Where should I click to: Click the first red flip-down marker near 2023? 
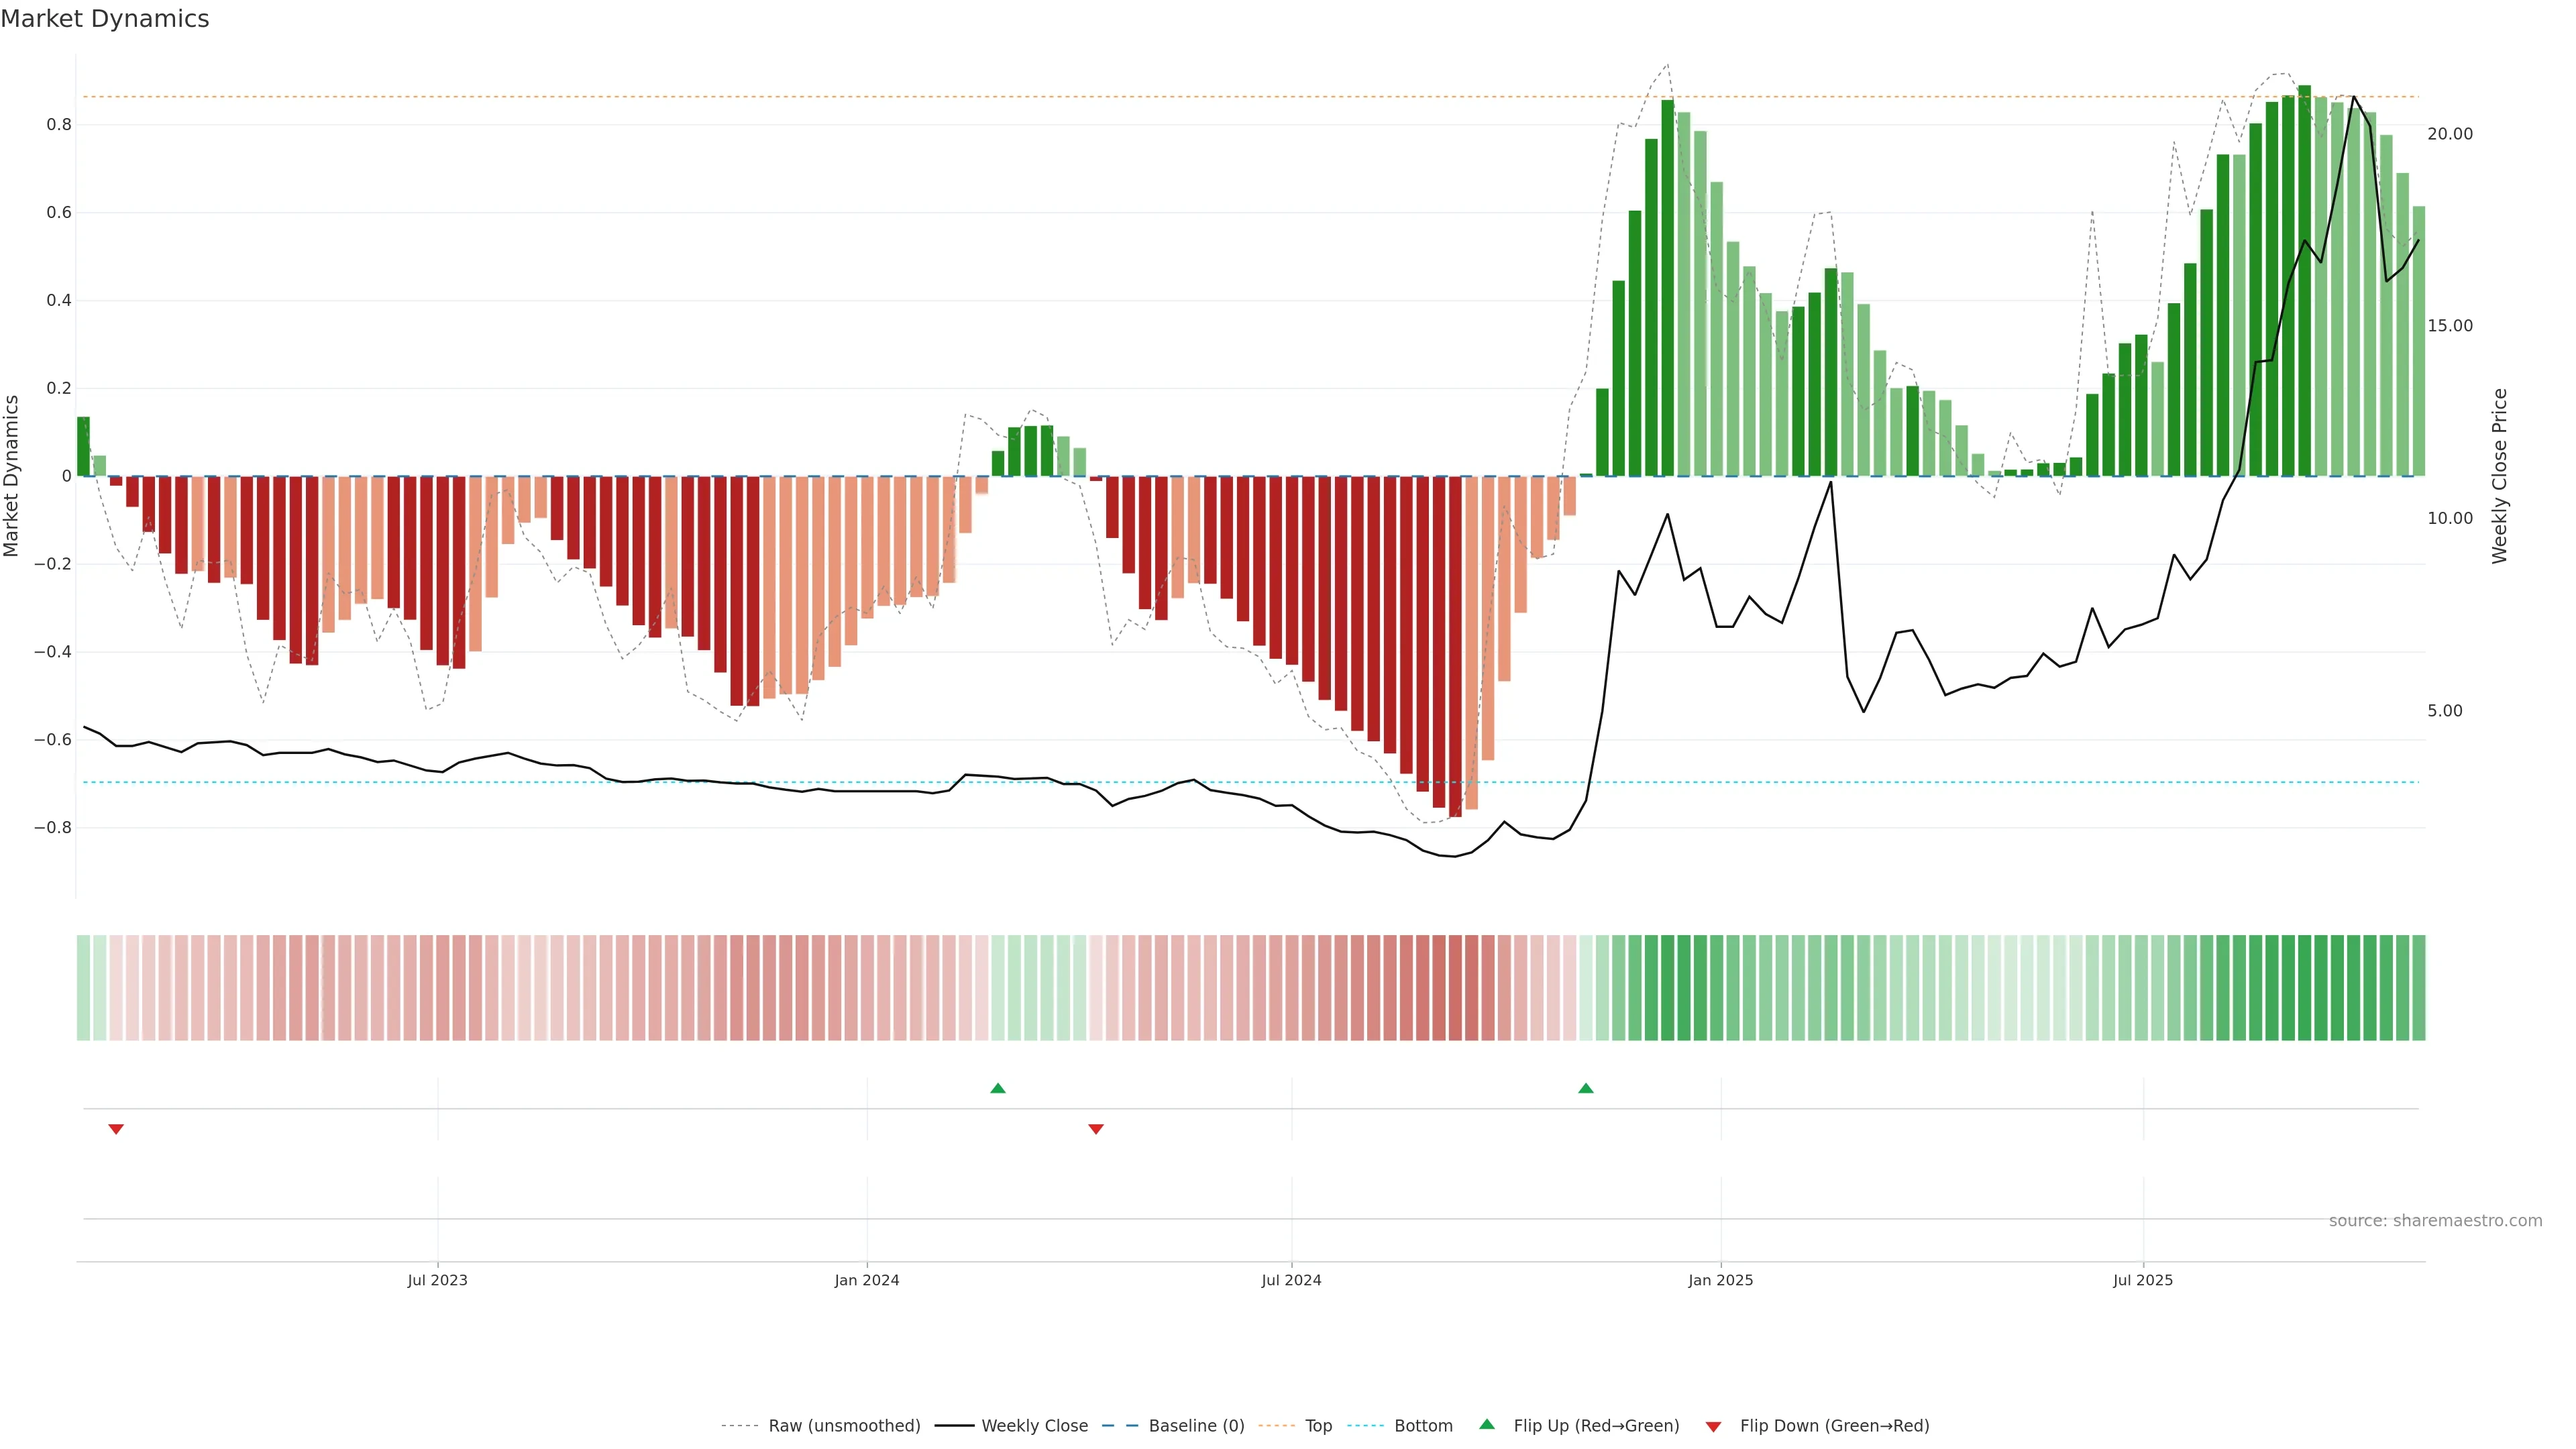point(116,1129)
